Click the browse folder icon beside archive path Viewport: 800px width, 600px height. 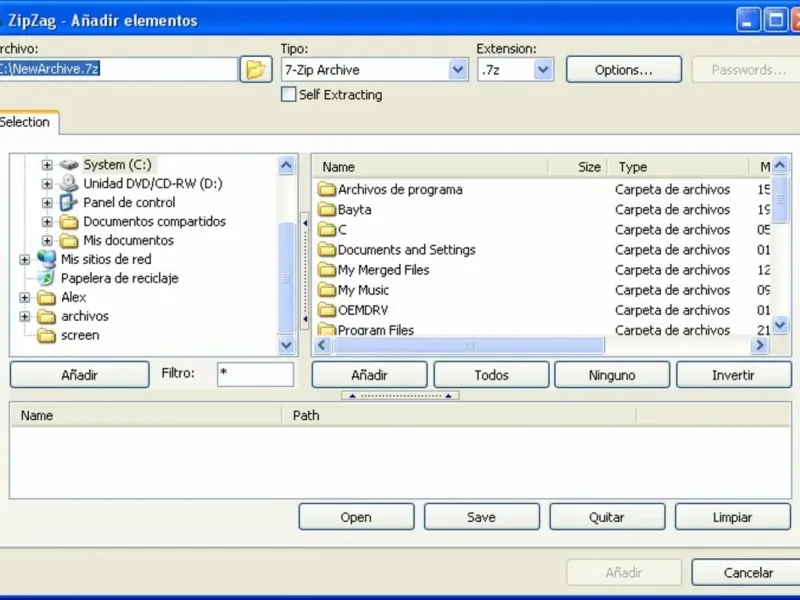(x=255, y=69)
